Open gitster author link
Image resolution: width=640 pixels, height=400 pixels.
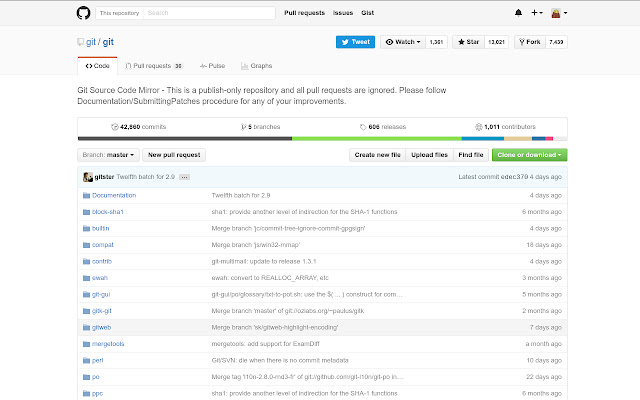104,177
